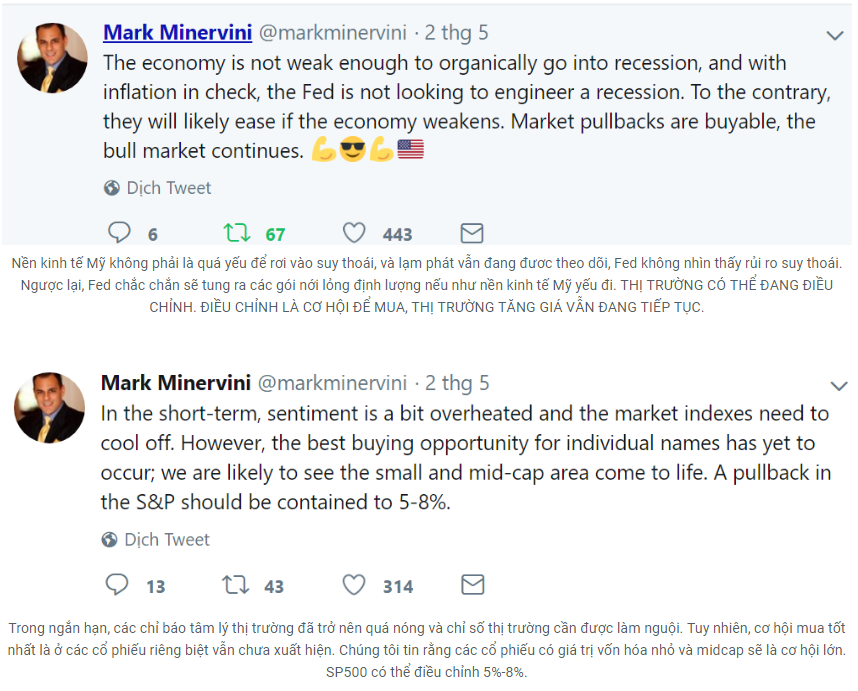This screenshot has width=858, height=691.
Task: Reply to the second tweet
Action: click(x=118, y=585)
